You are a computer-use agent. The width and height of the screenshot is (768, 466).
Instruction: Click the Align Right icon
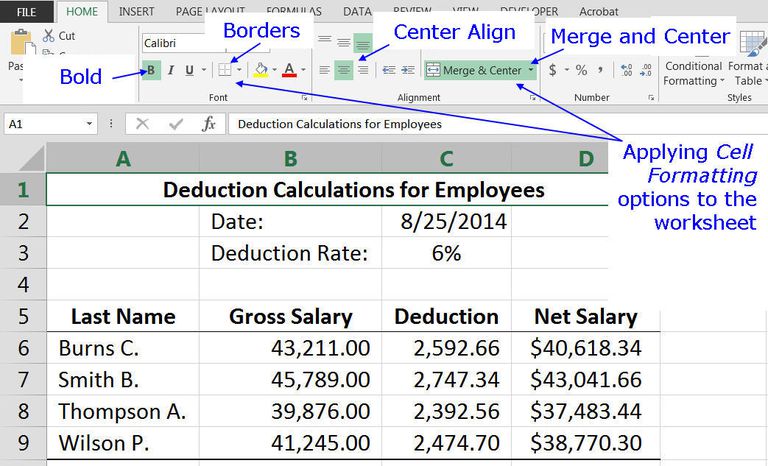(363, 70)
